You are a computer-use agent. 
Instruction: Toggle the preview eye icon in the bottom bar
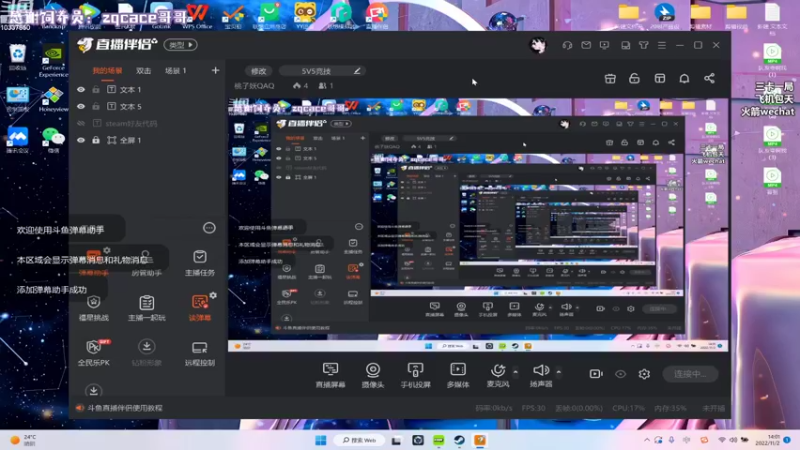pos(620,374)
